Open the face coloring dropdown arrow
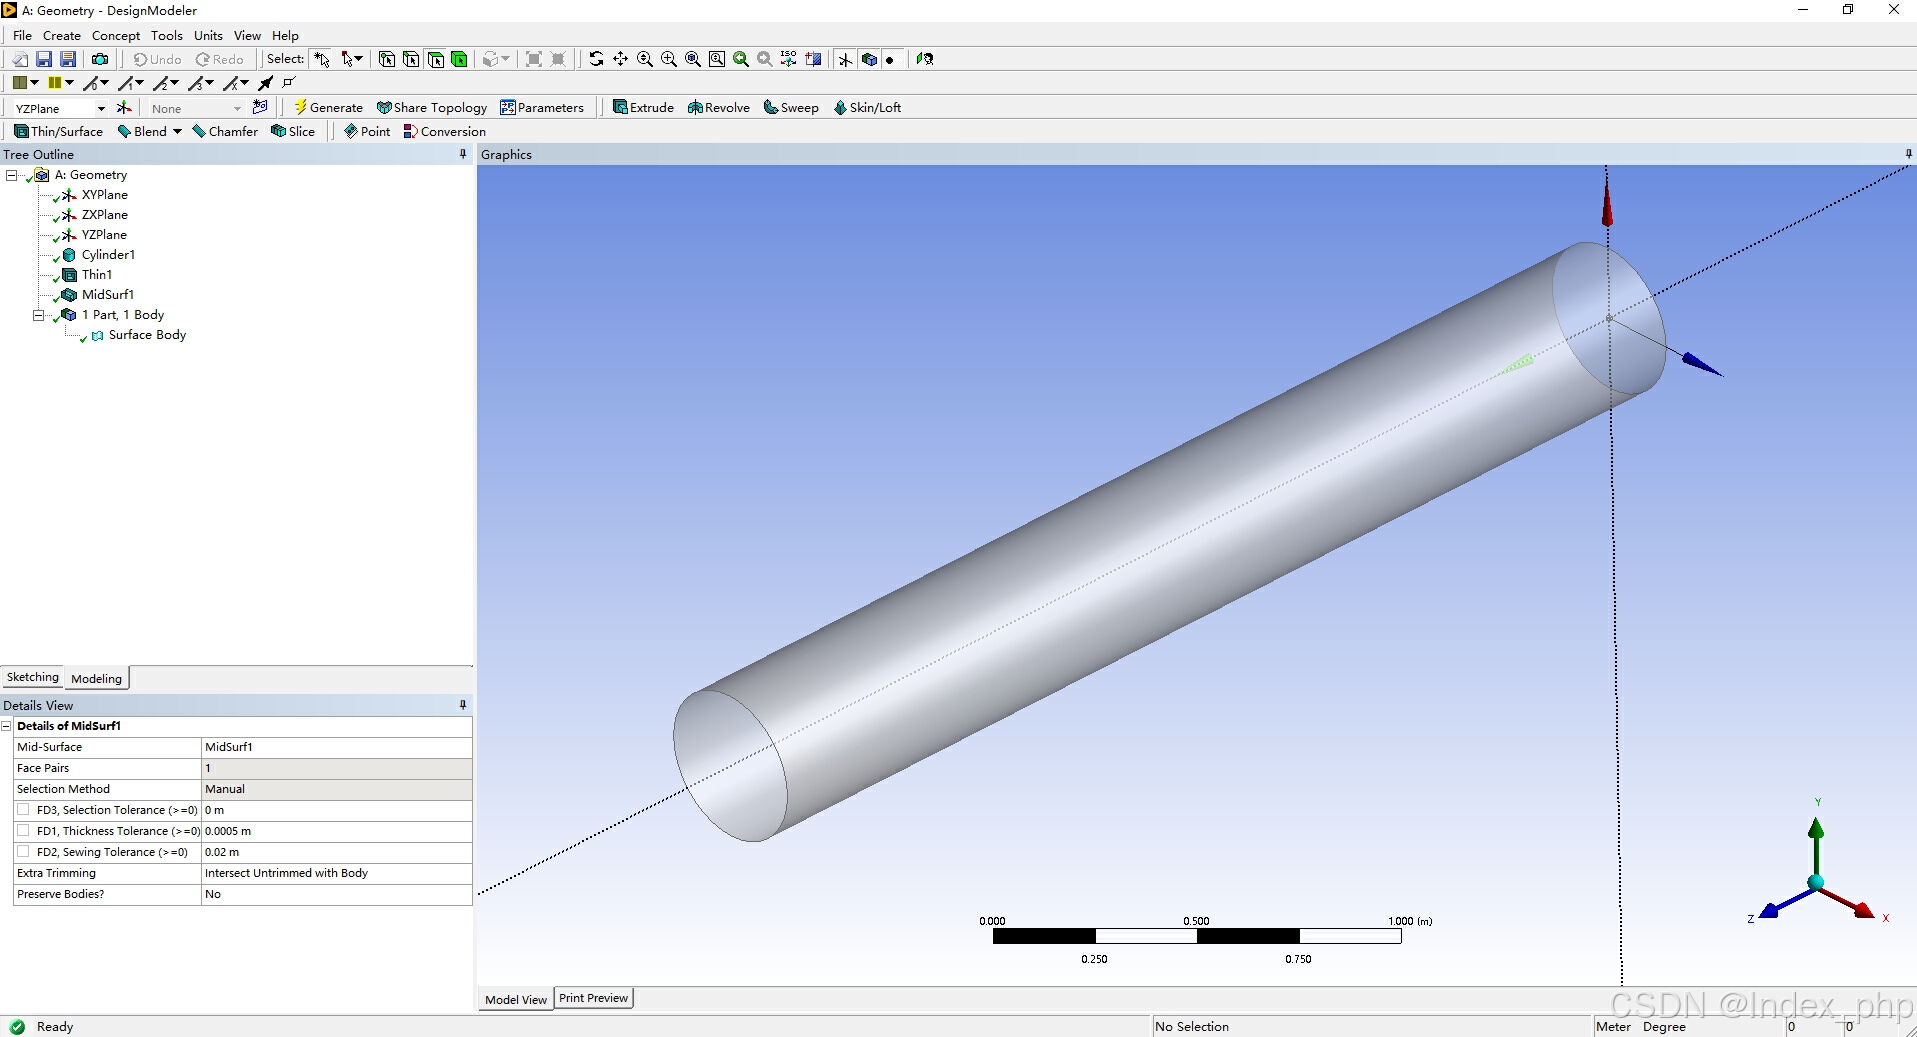Viewport: 1917px width, 1037px height. (34, 83)
